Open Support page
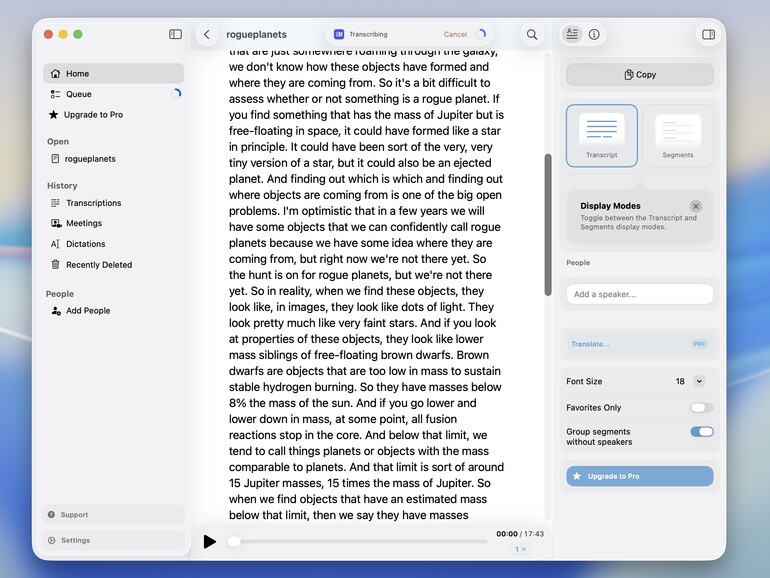 tap(113, 515)
